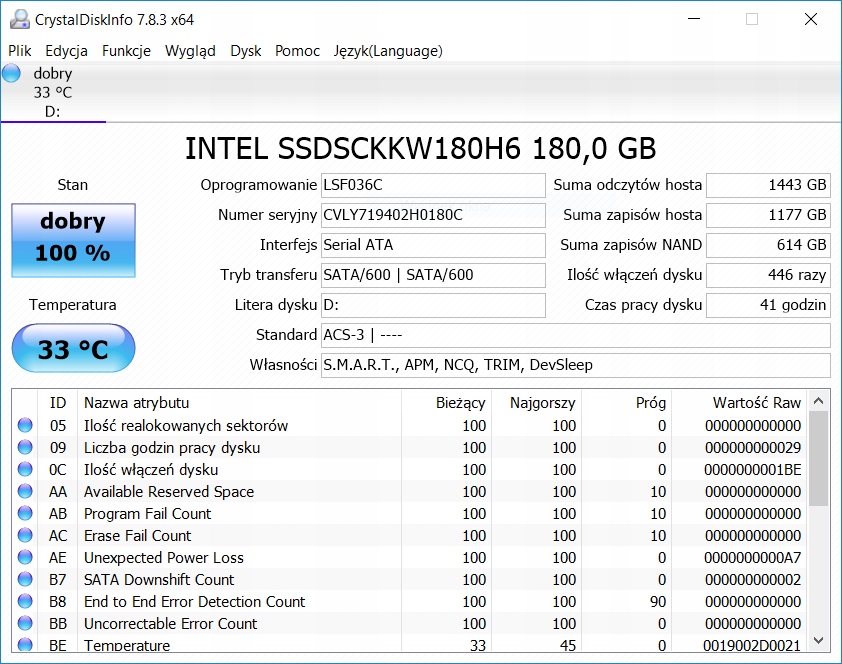Click the Ilość włączeń dysku value 446 razy

click(768, 275)
